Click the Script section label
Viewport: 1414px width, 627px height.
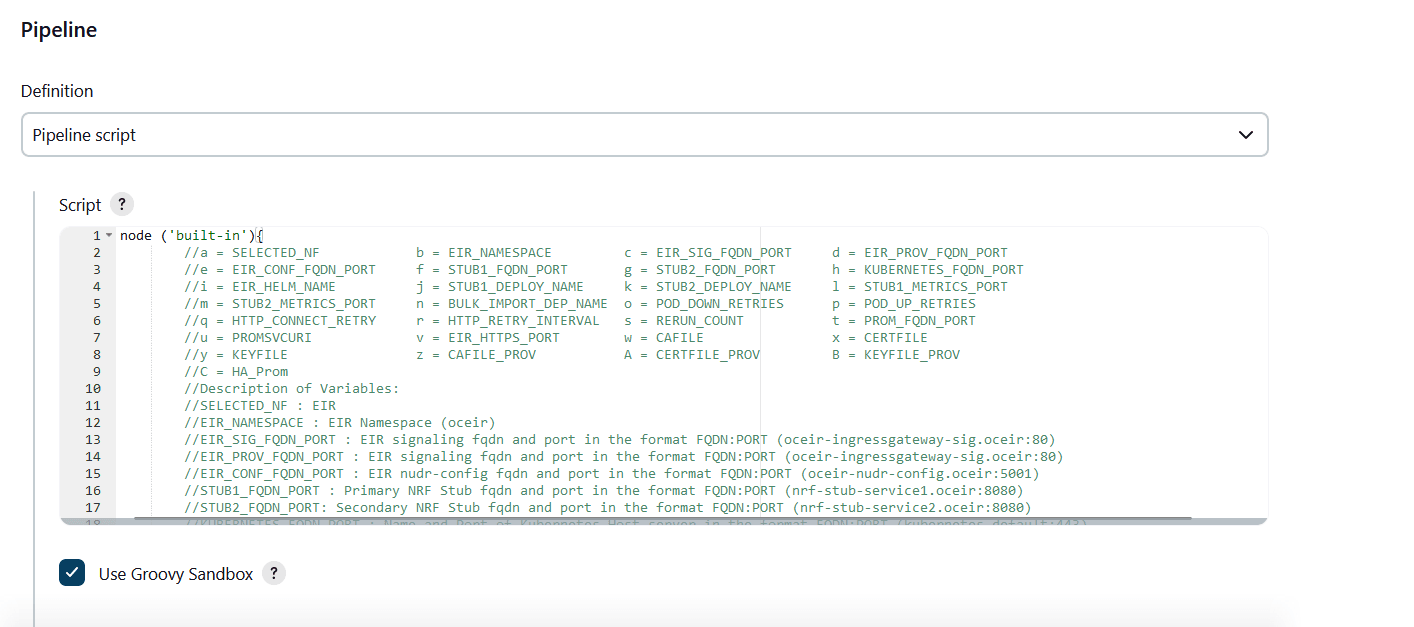pos(80,204)
